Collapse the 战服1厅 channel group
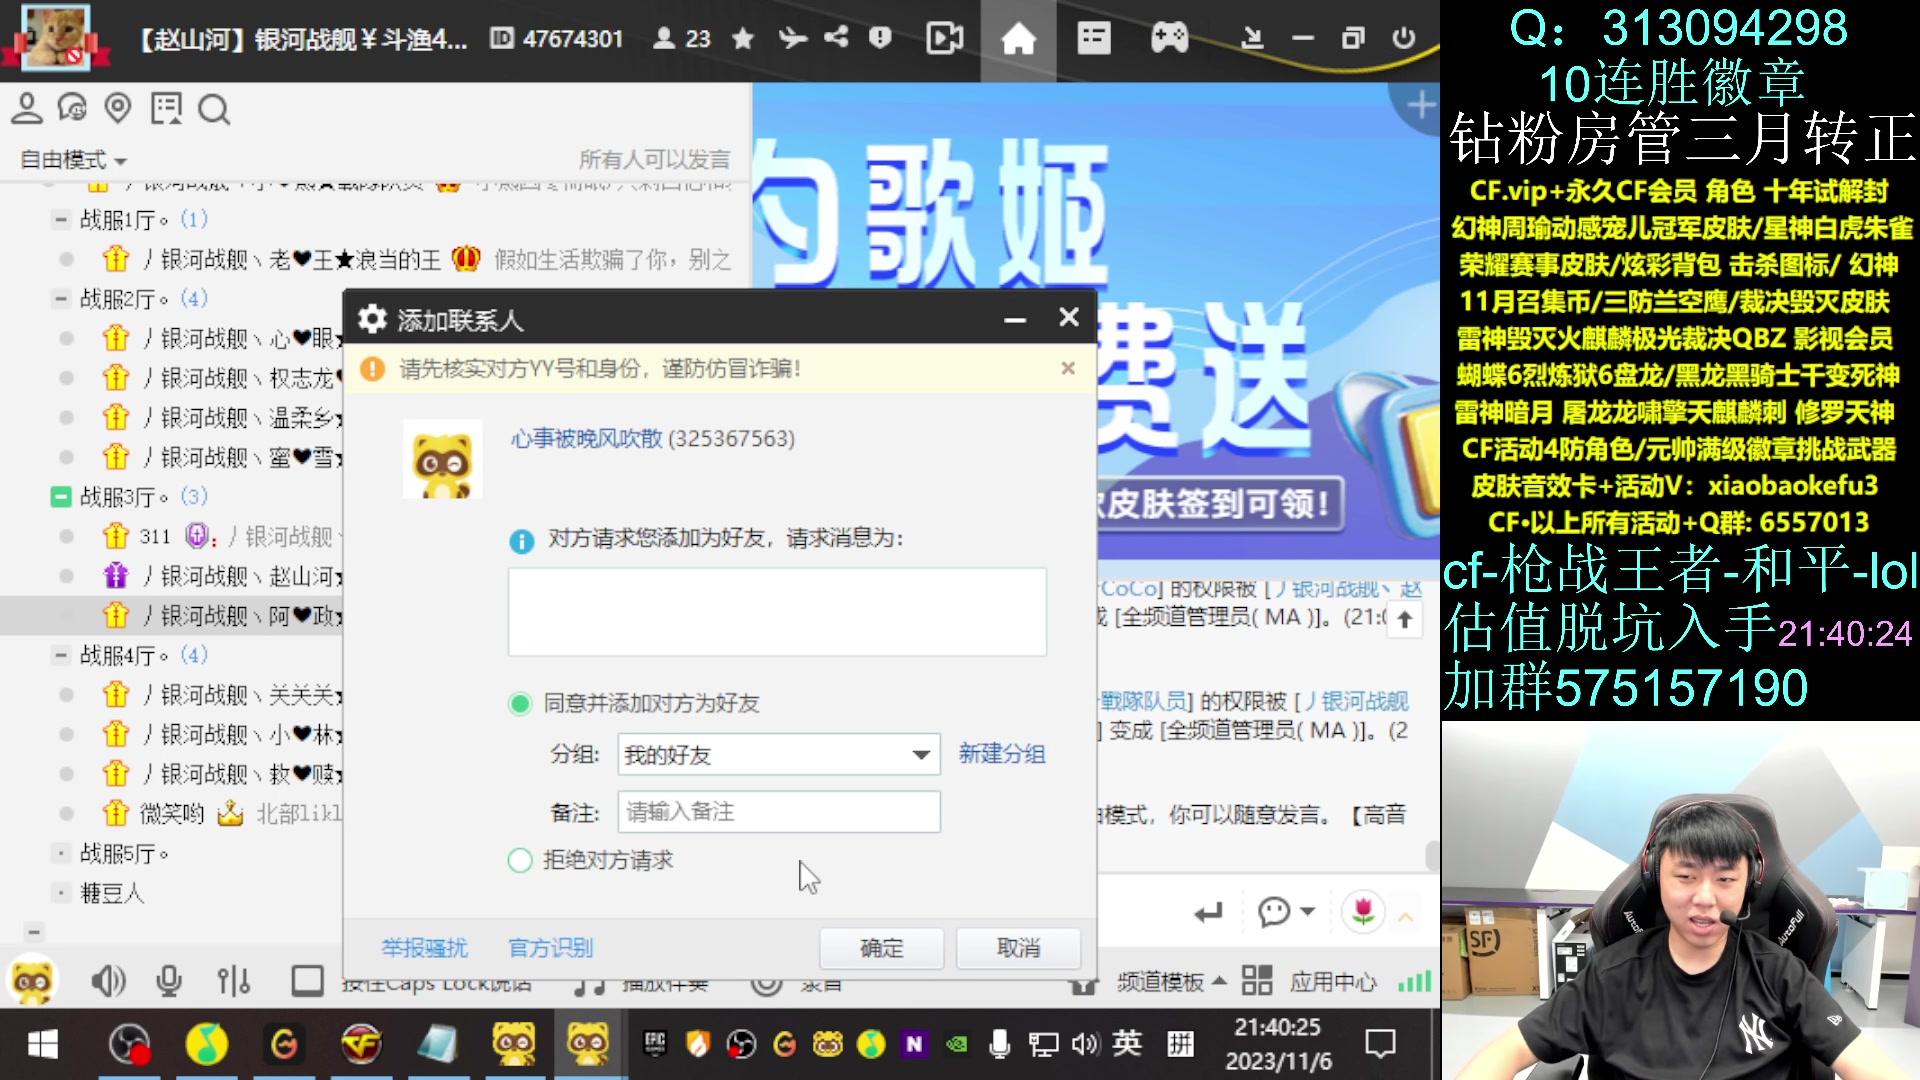 coord(62,219)
